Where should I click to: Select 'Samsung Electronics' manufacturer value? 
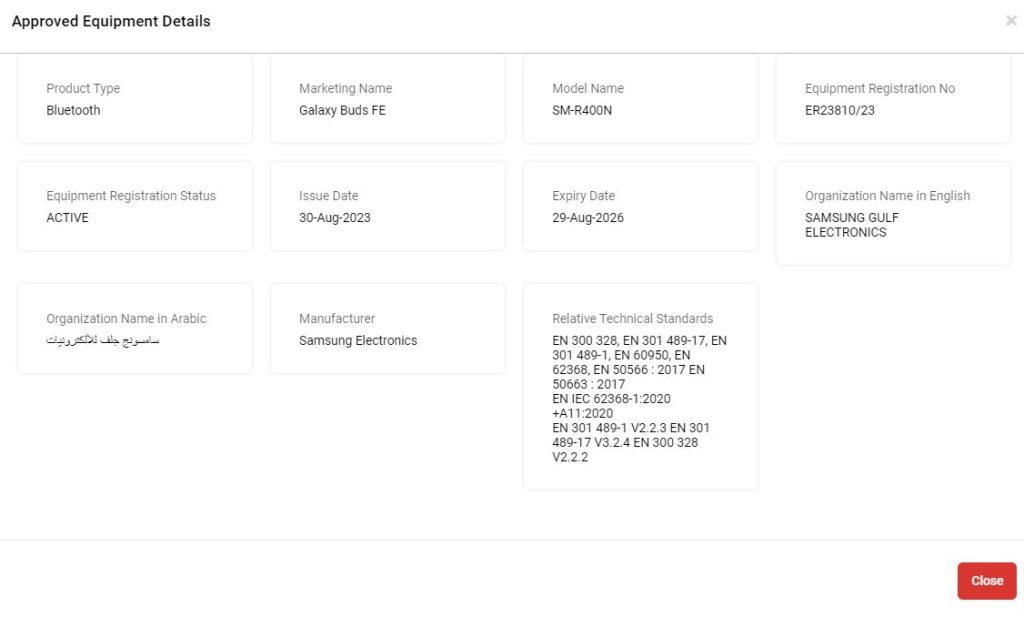(x=358, y=340)
